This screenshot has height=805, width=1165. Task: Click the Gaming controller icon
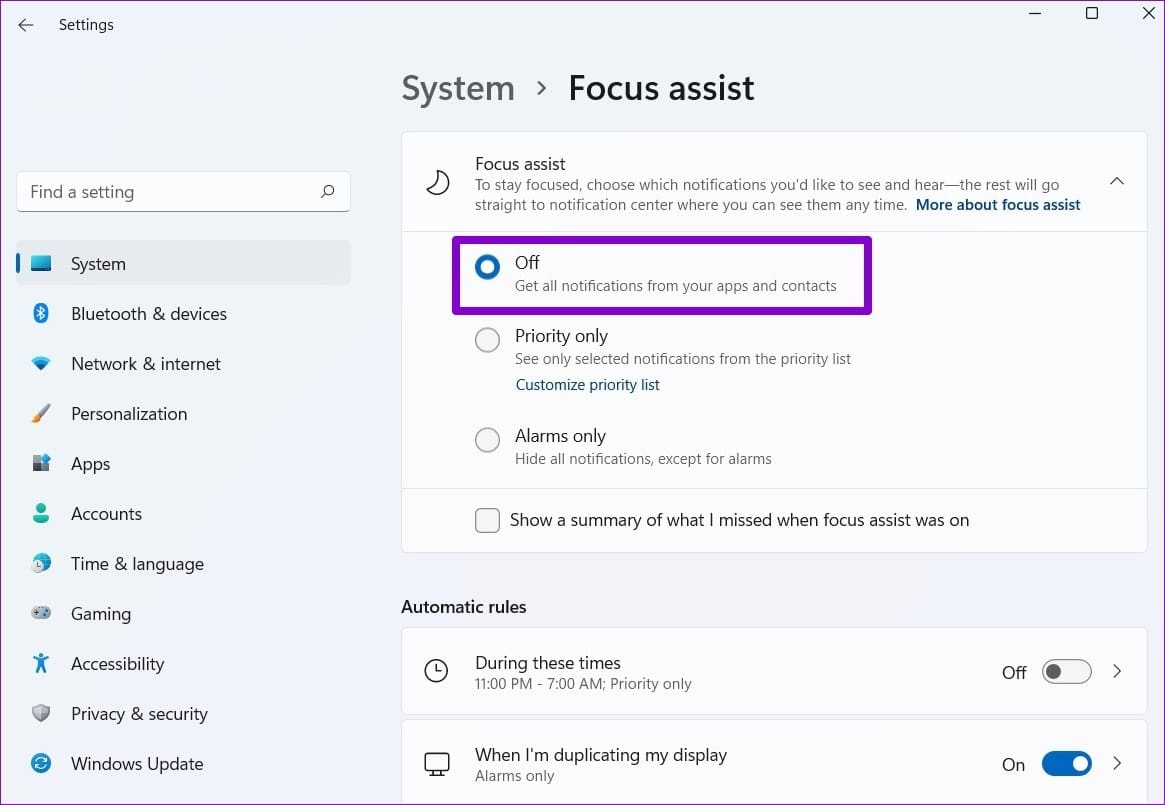[41, 613]
